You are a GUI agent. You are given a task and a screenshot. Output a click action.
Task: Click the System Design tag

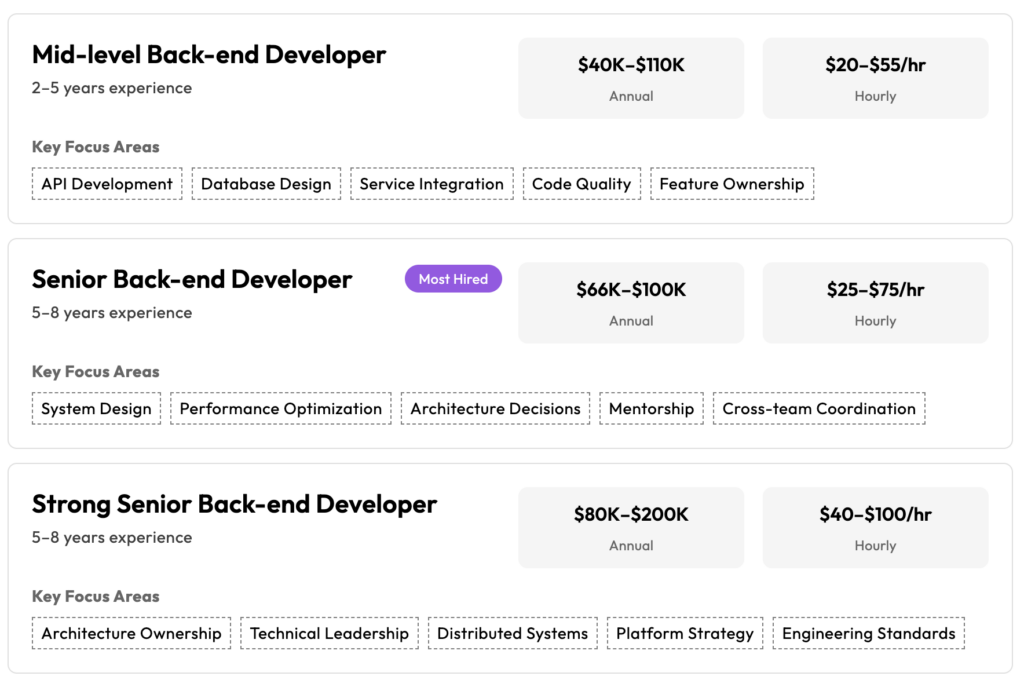97,409
